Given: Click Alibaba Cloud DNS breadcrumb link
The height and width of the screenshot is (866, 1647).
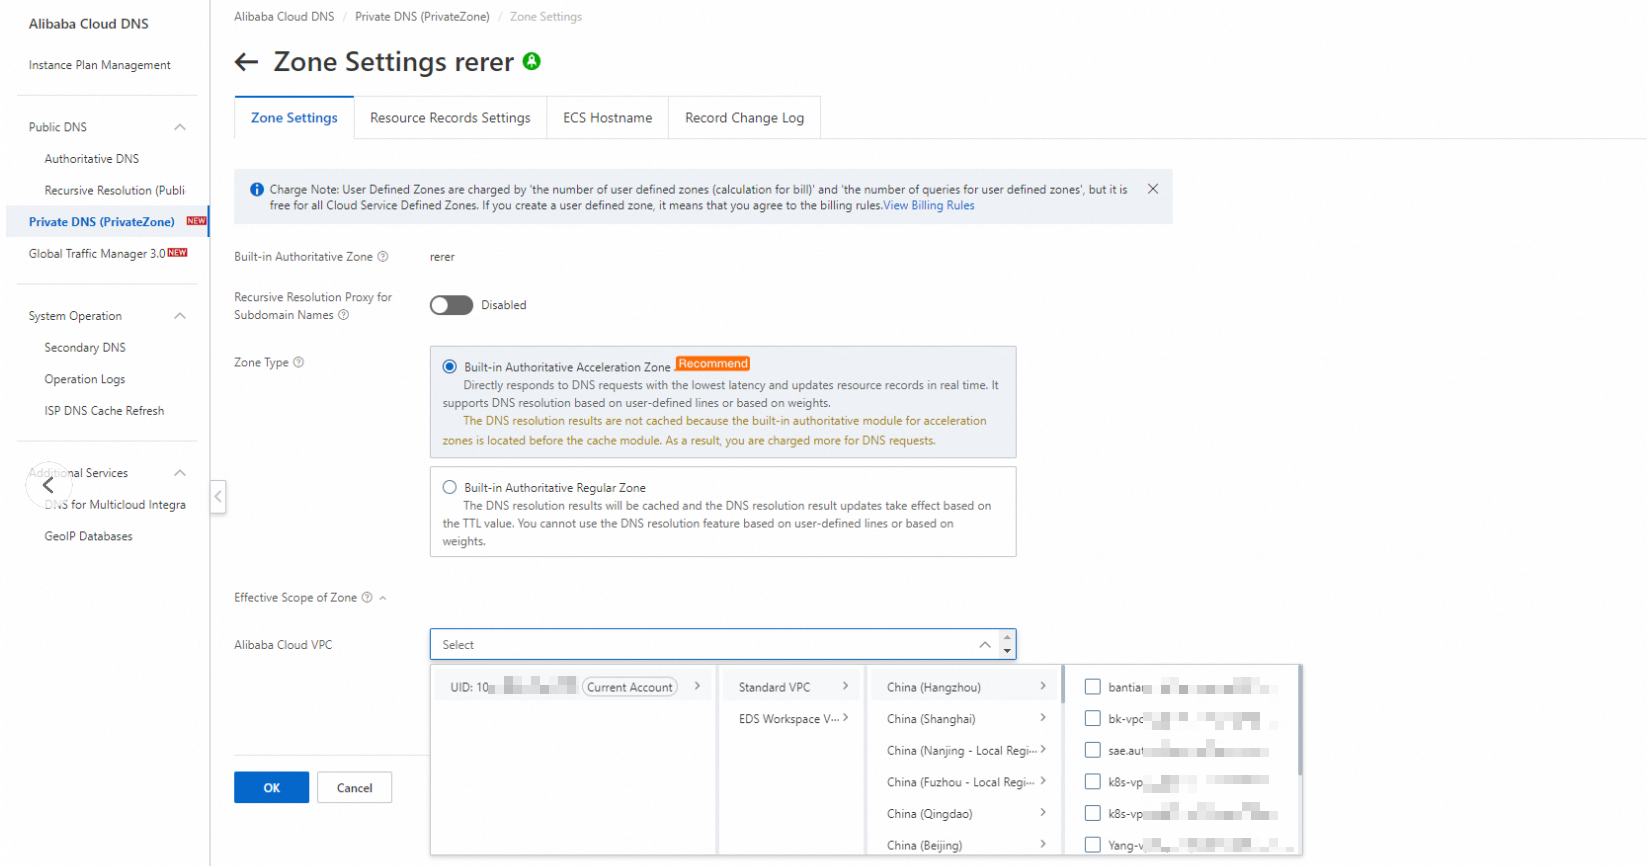Looking at the screenshot, I should tap(284, 17).
